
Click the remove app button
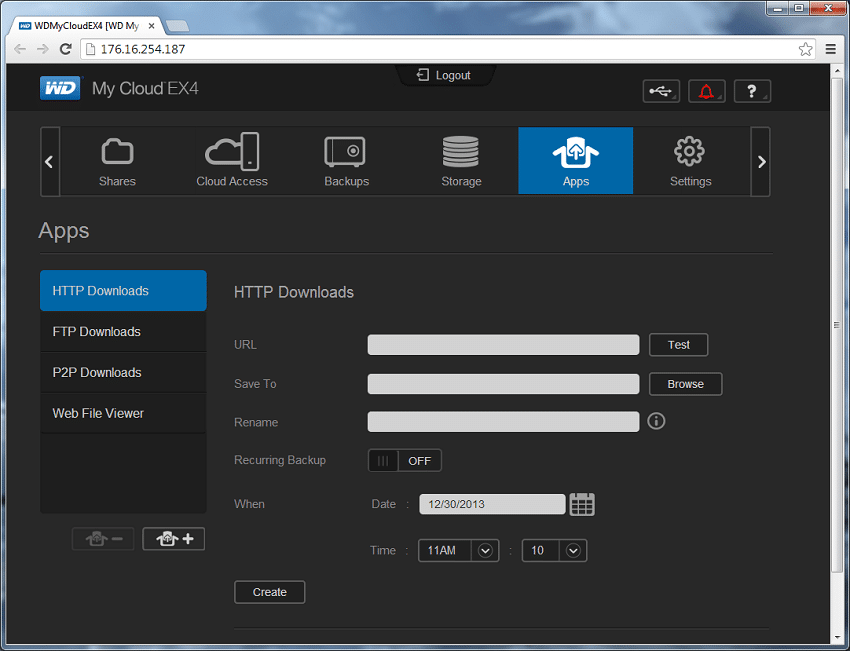tap(103, 539)
